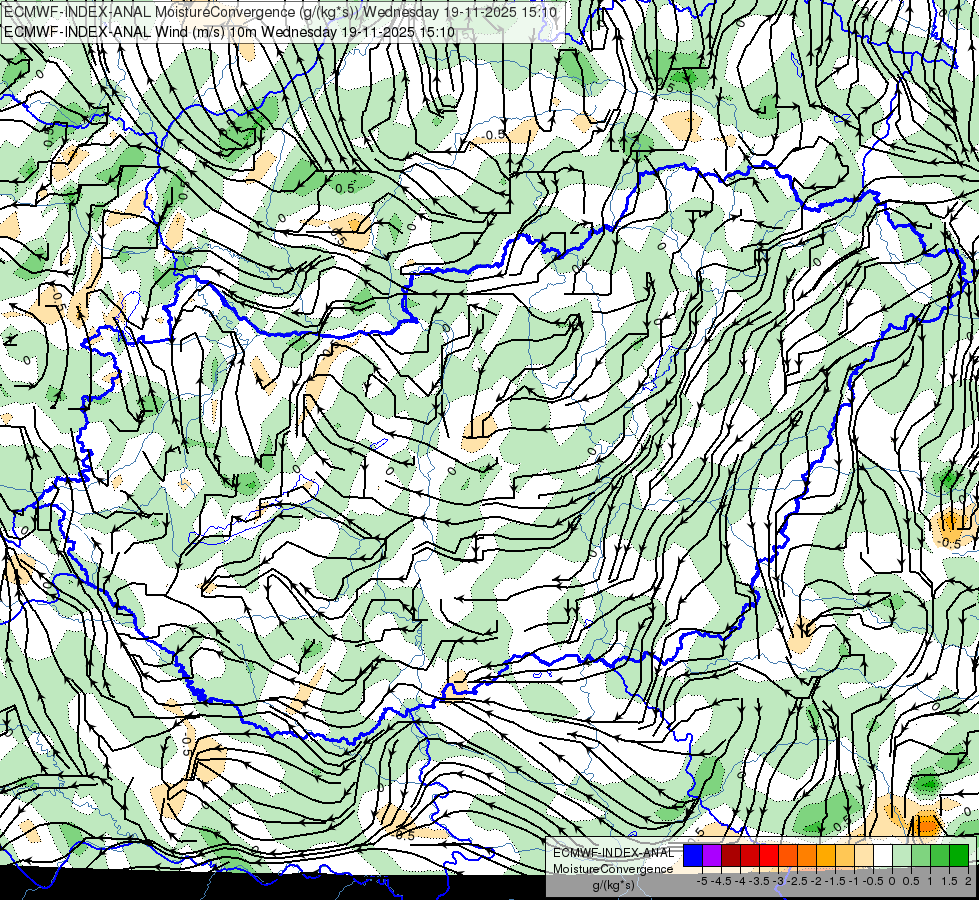Click the MoistureConvergence title line in the top header

[x=280, y=12]
